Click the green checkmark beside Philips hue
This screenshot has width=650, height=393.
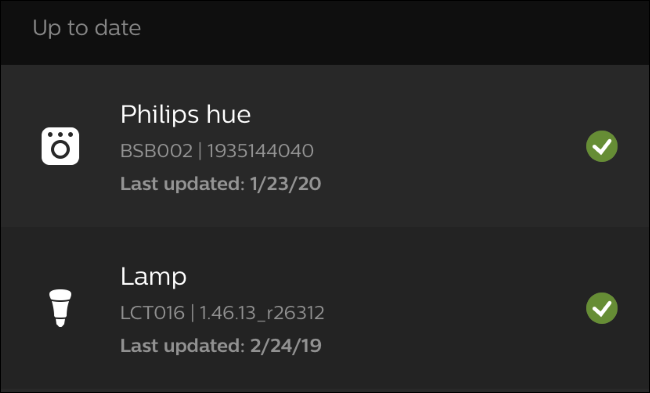pyautogui.click(x=601, y=146)
